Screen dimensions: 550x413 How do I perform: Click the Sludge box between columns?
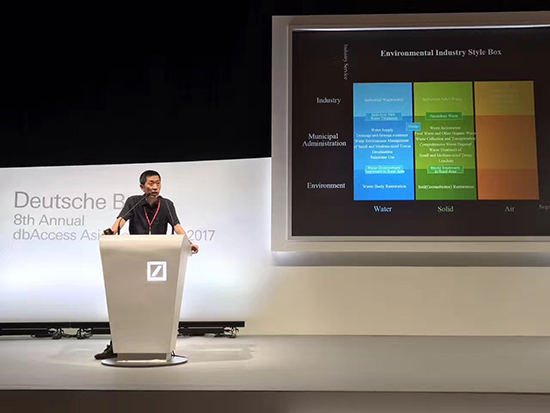coord(414,126)
